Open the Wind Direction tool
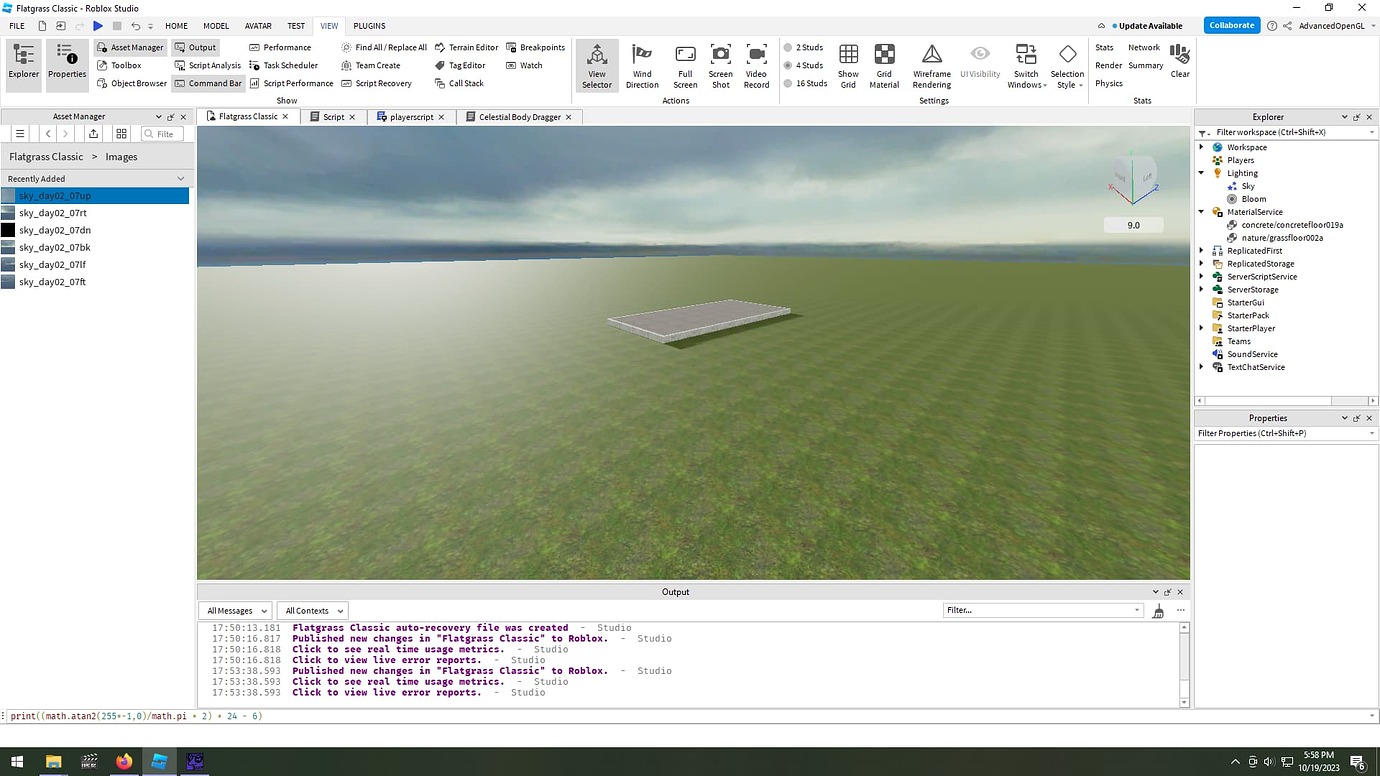This screenshot has width=1380, height=776. pos(642,65)
